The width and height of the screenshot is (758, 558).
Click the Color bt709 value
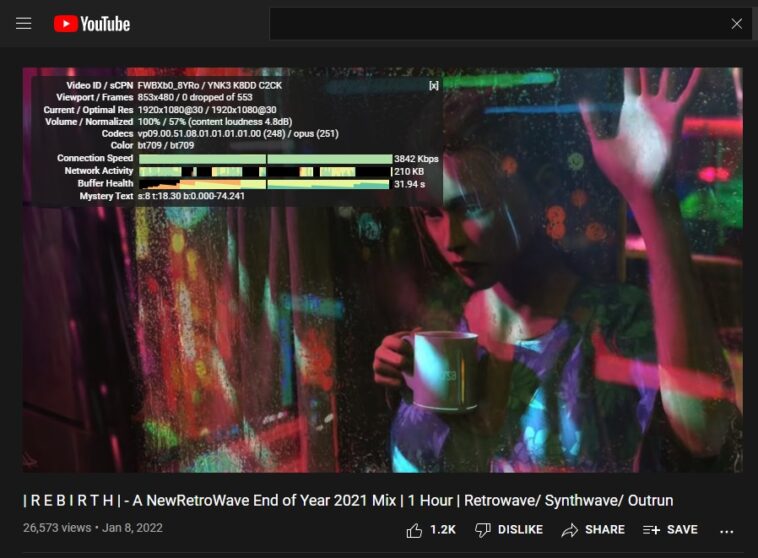pos(166,145)
